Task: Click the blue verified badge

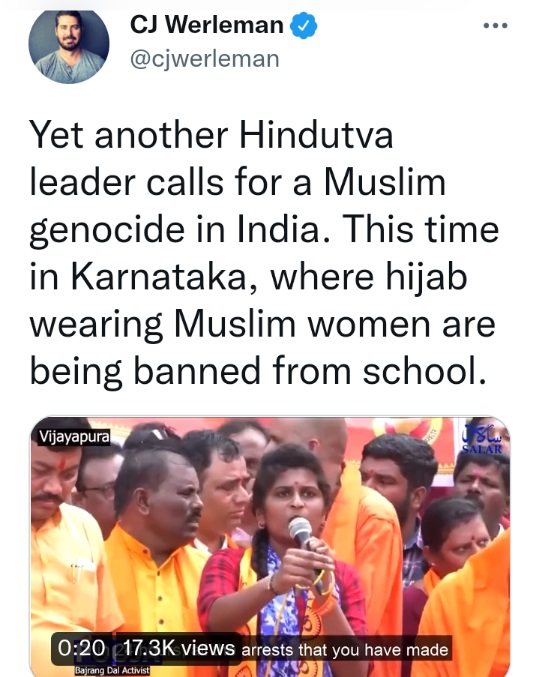Action: click(x=303, y=25)
